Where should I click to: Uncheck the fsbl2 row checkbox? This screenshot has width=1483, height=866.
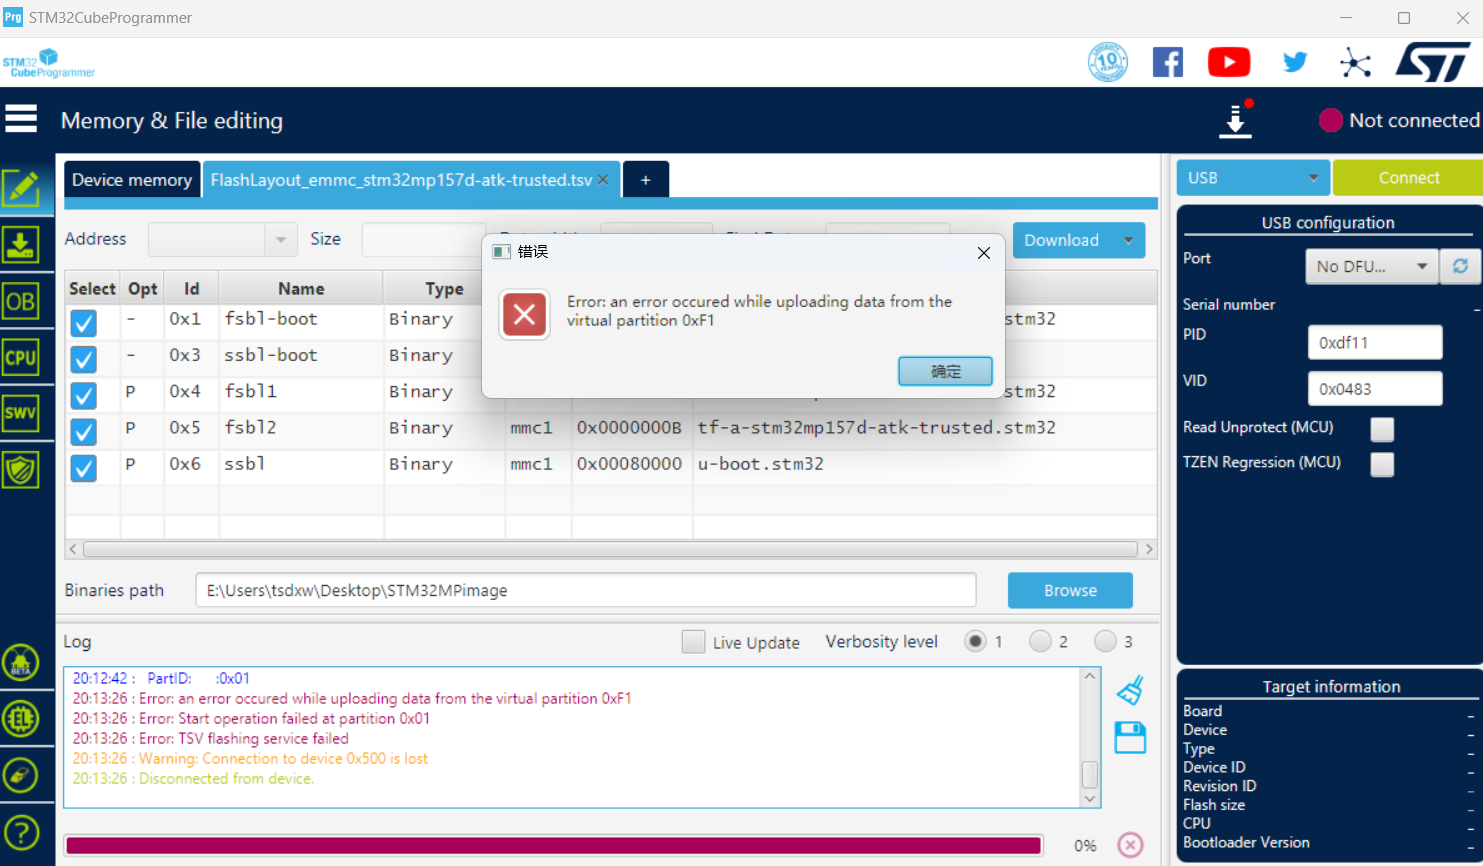point(84,432)
